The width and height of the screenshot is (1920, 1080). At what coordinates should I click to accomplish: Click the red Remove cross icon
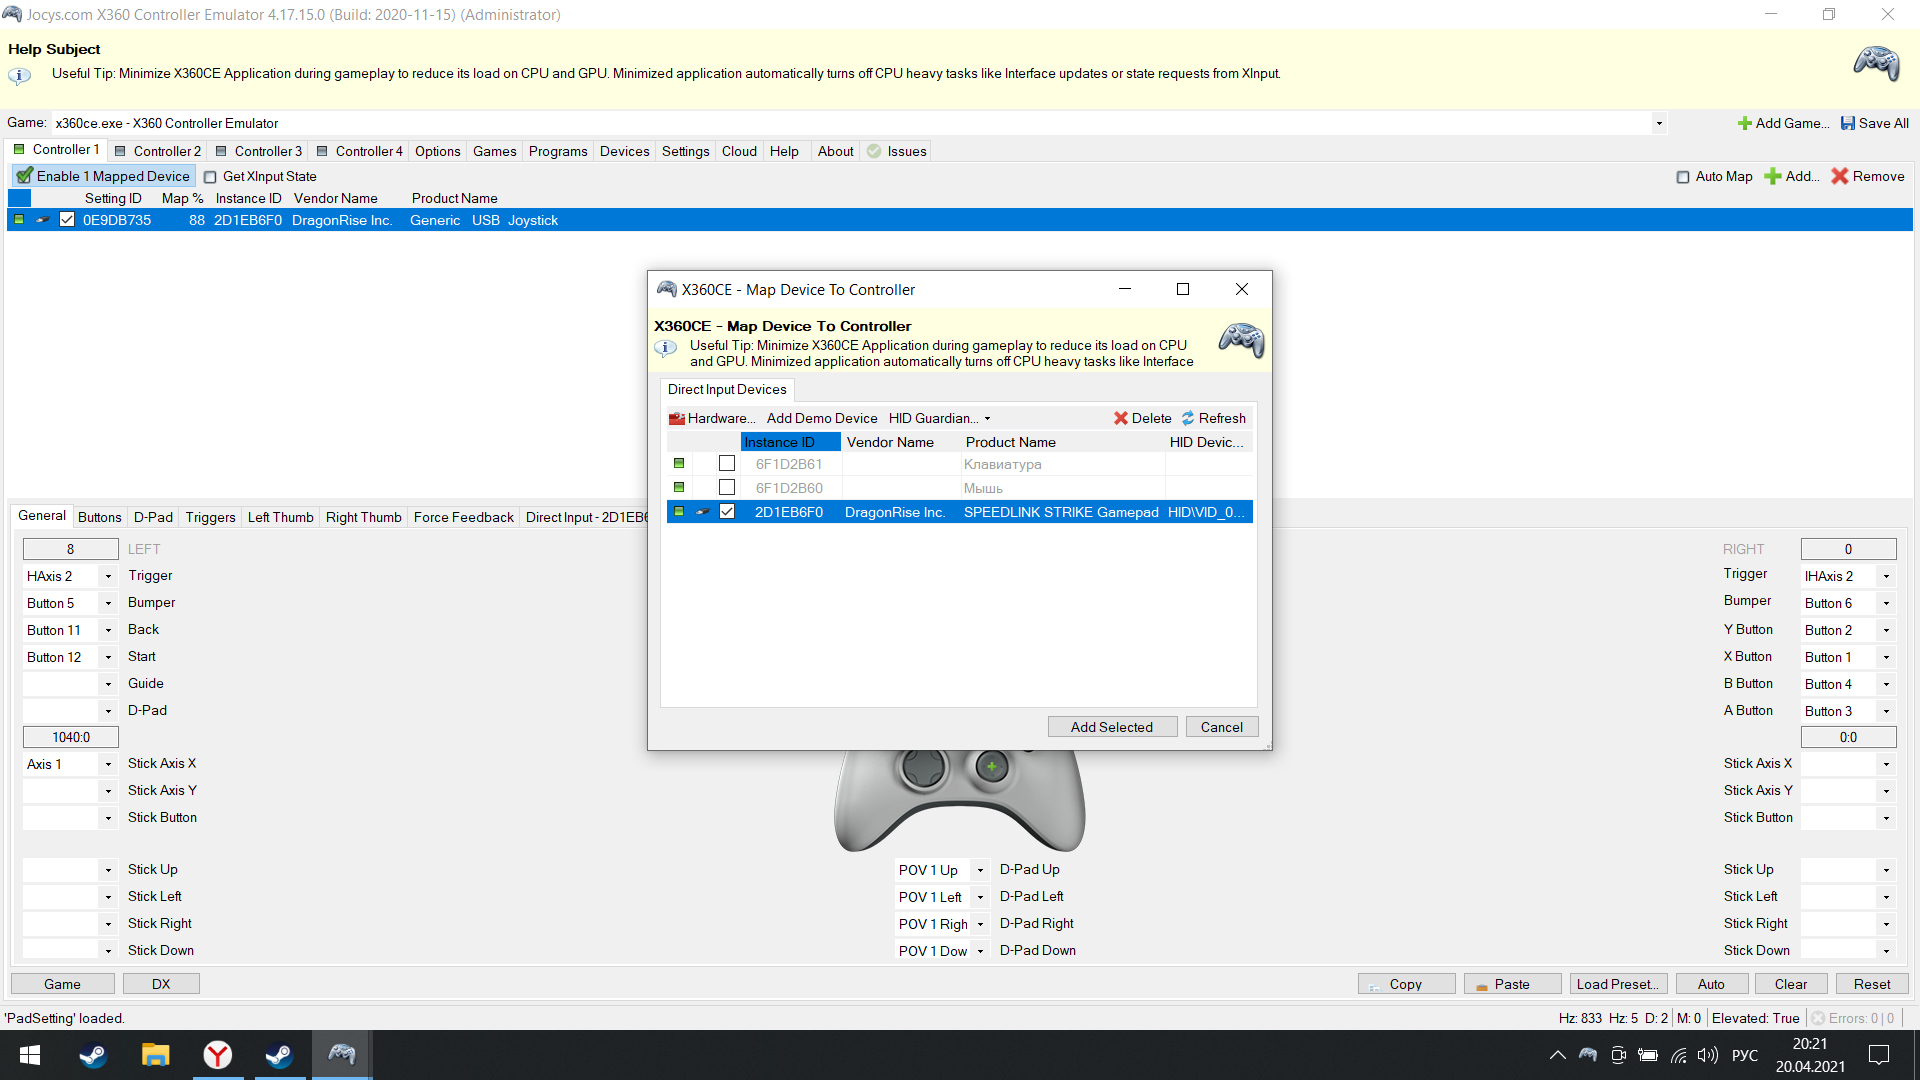[1840, 176]
